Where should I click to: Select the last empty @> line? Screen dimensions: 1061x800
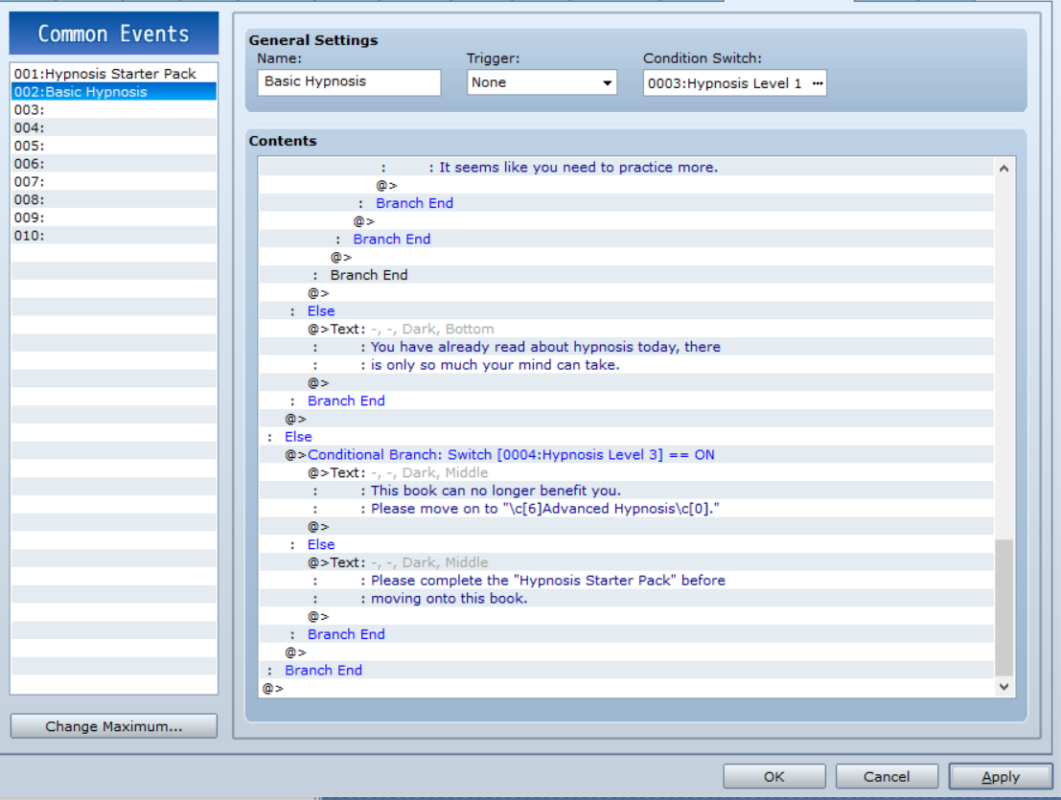[627, 688]
